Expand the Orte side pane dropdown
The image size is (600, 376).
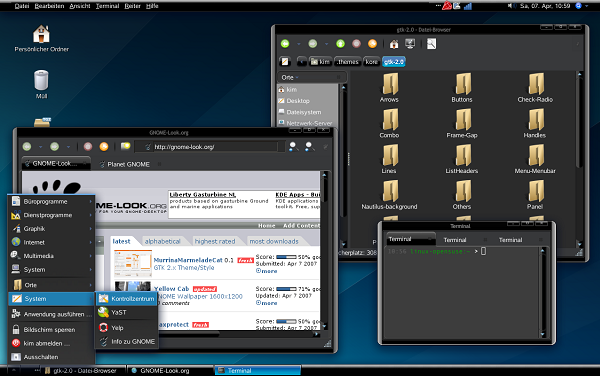(312, 77)
